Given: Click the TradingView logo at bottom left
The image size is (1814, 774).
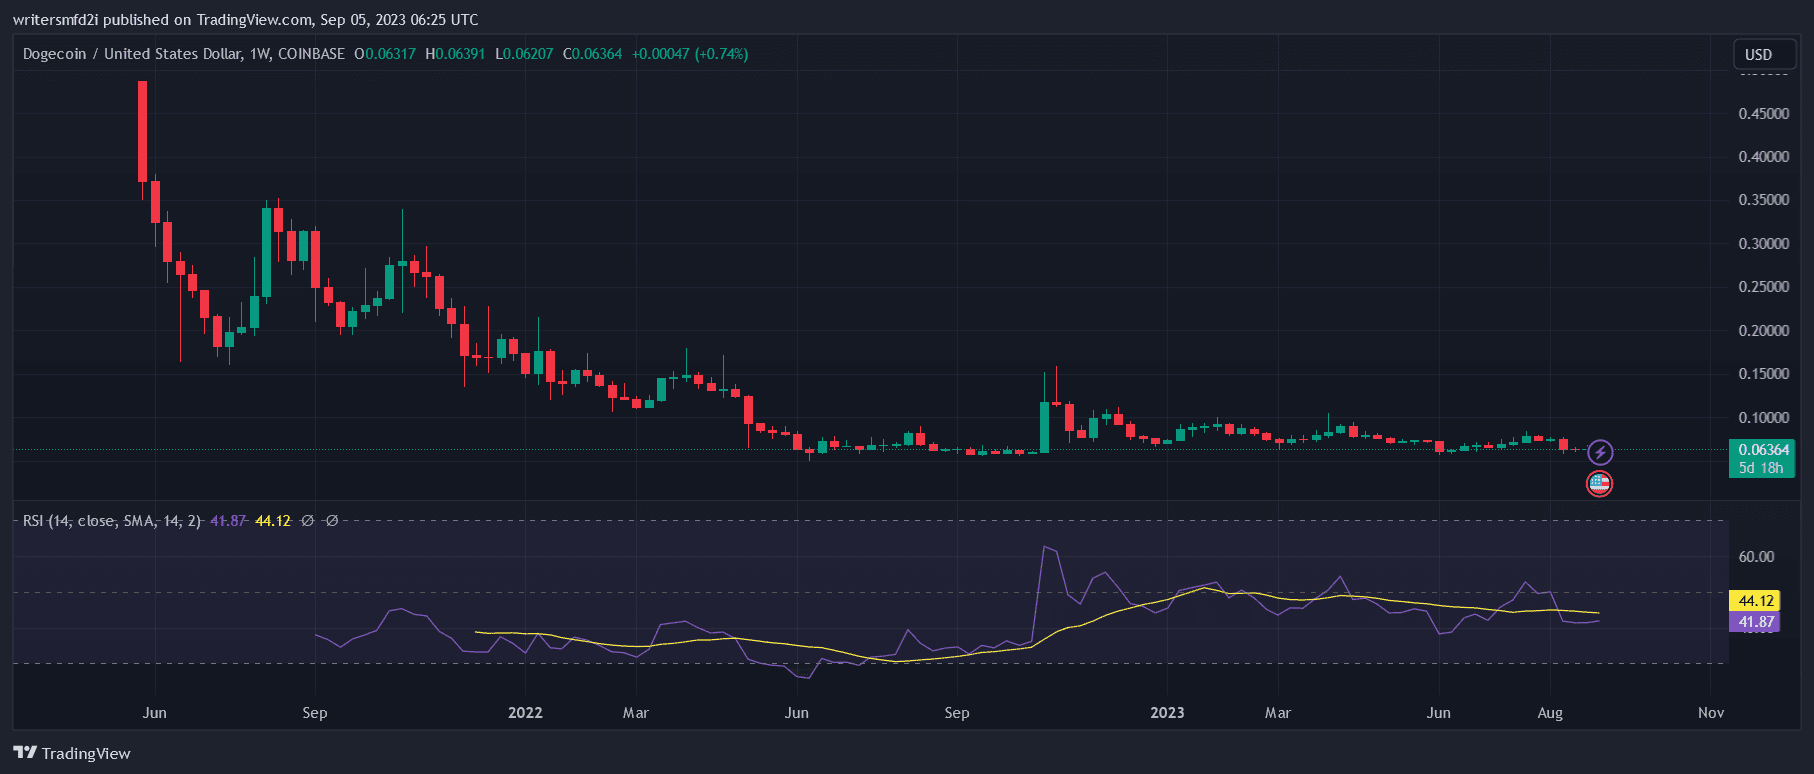Looking at the screenshot, I should [x=72, y=753].
